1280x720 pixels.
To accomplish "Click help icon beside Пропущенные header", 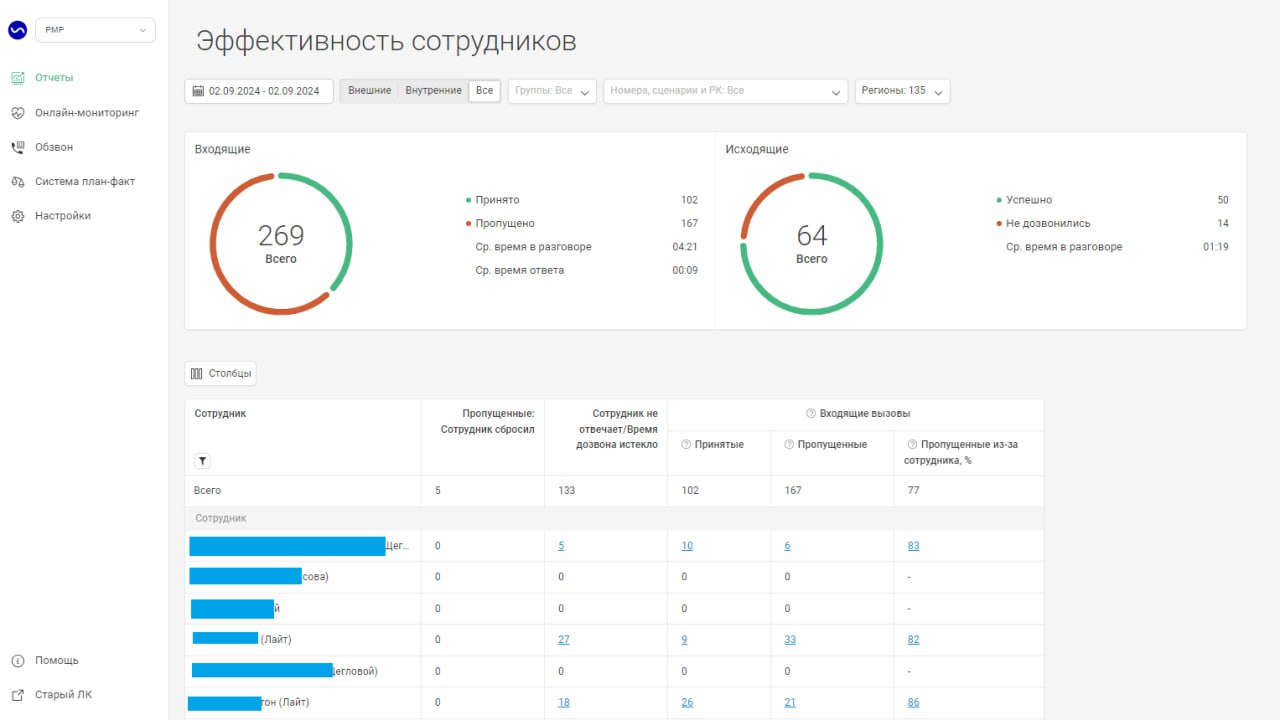I will click(789, 445).
